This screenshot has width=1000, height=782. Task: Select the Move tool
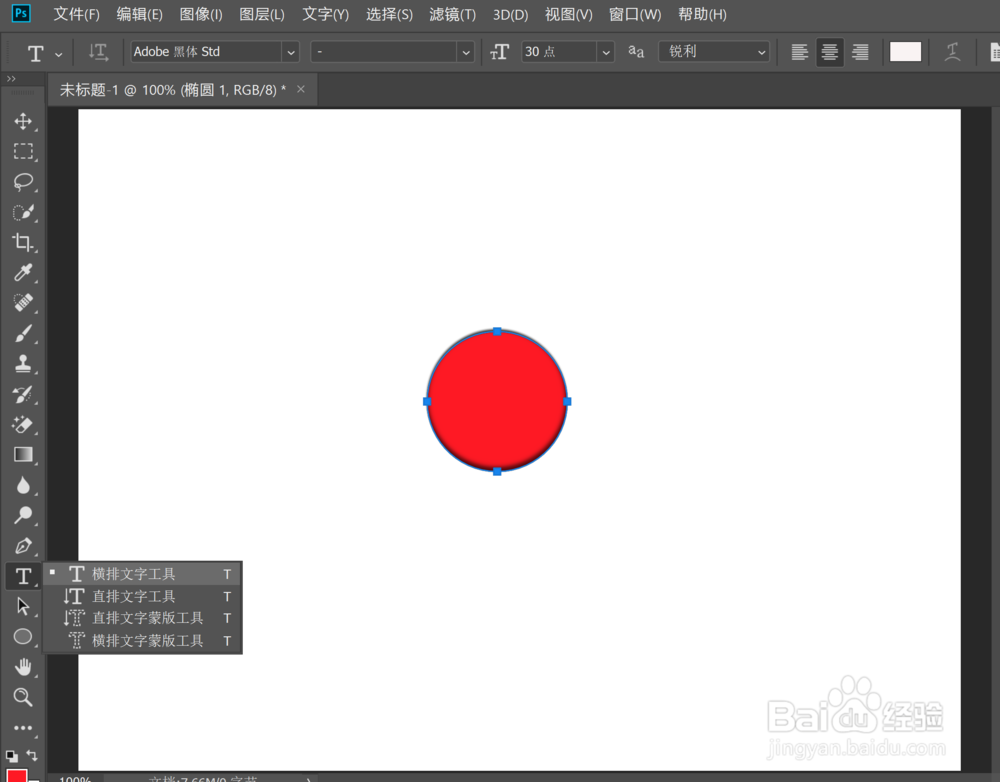[x=23, y=121]
